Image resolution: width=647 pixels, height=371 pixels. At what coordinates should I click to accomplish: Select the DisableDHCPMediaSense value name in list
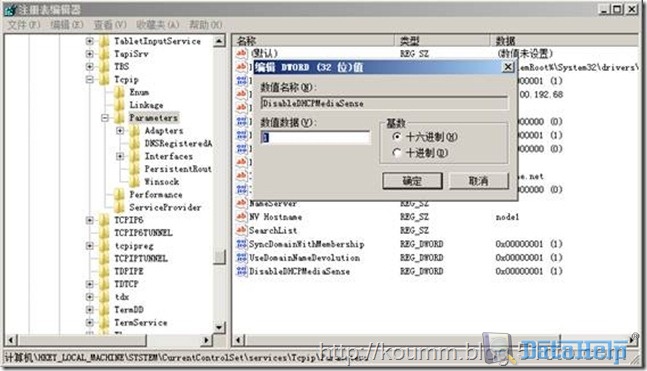300,272
